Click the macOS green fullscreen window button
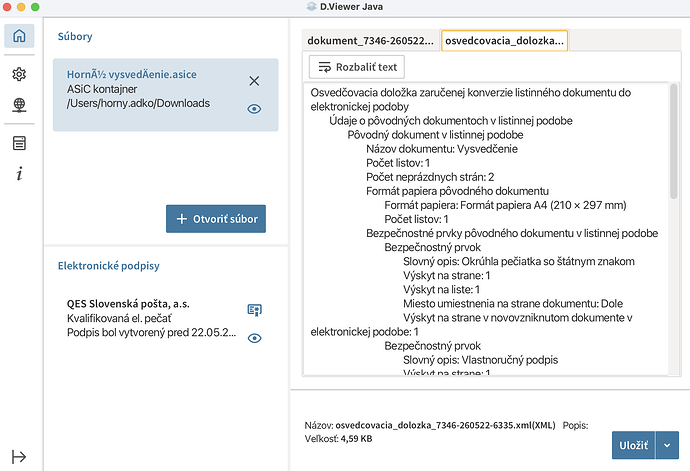The height and width of the screenshot is (471, 690). click(35, 7)
